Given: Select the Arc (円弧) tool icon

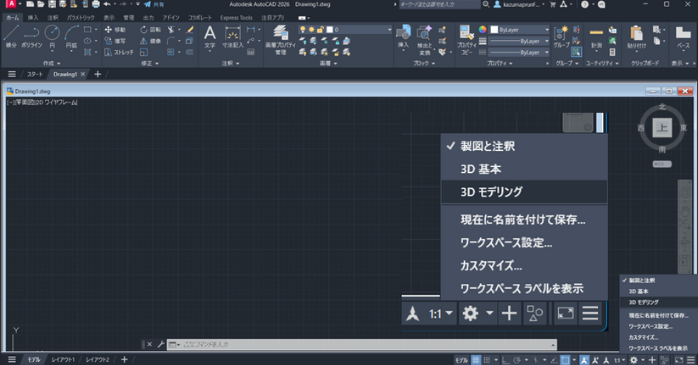Looking at the screenshot, I should (71, 32).
